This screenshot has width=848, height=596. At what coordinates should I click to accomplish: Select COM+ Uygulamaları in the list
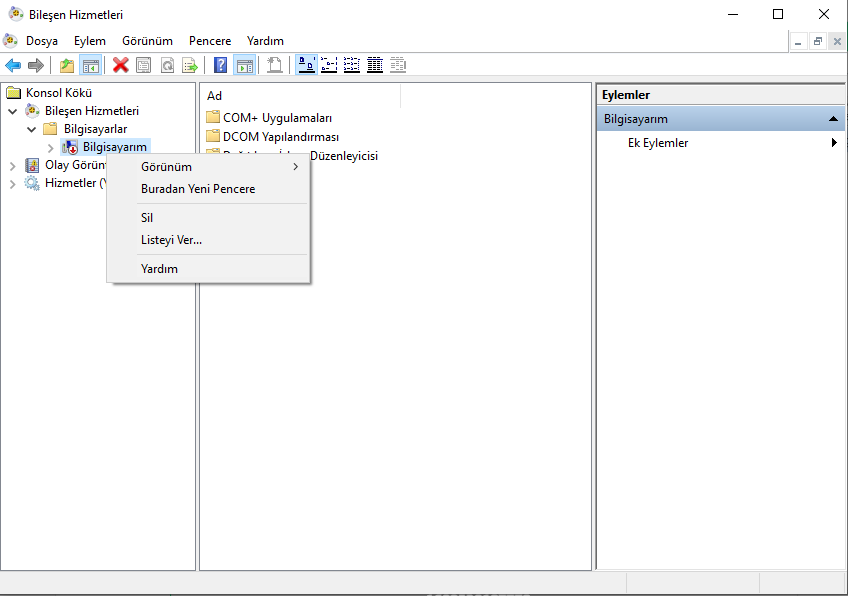click(277, 117)
